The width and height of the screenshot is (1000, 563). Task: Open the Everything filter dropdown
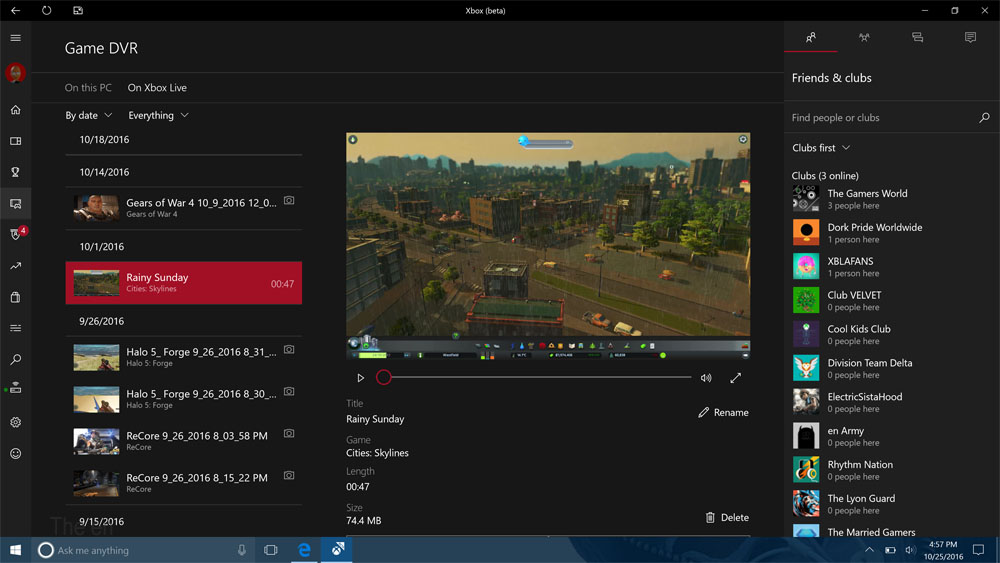point(158,115)
